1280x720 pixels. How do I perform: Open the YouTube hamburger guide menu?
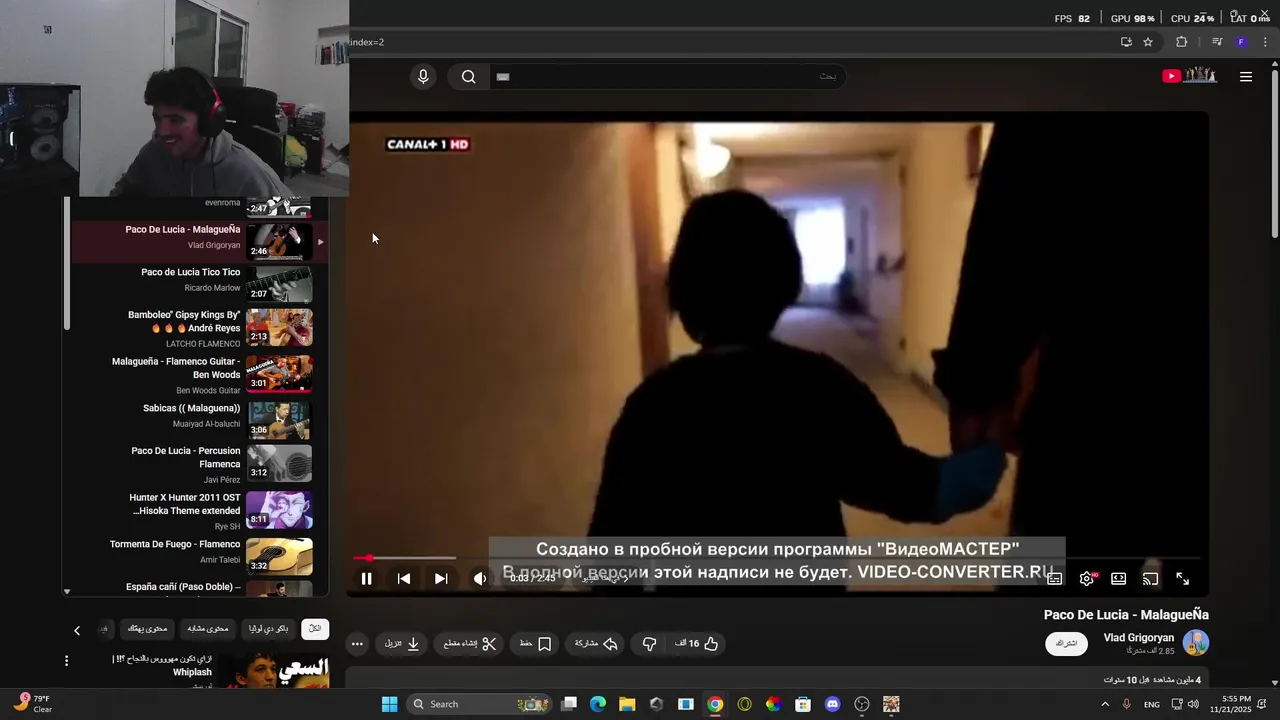(x=1246, y=77)
